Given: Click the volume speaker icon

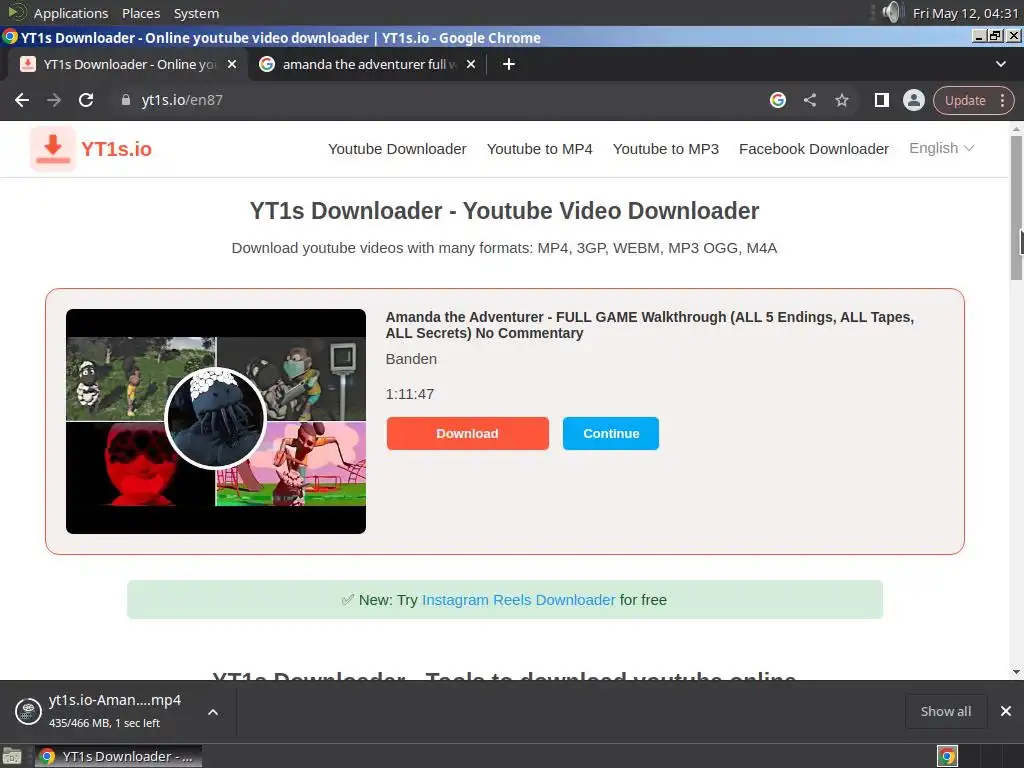Looking at the screenshot, I should 891,12.
